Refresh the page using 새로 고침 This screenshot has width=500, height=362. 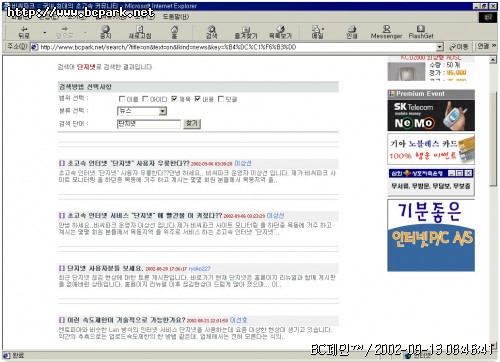pyautogui.click(x=140, y=32)
